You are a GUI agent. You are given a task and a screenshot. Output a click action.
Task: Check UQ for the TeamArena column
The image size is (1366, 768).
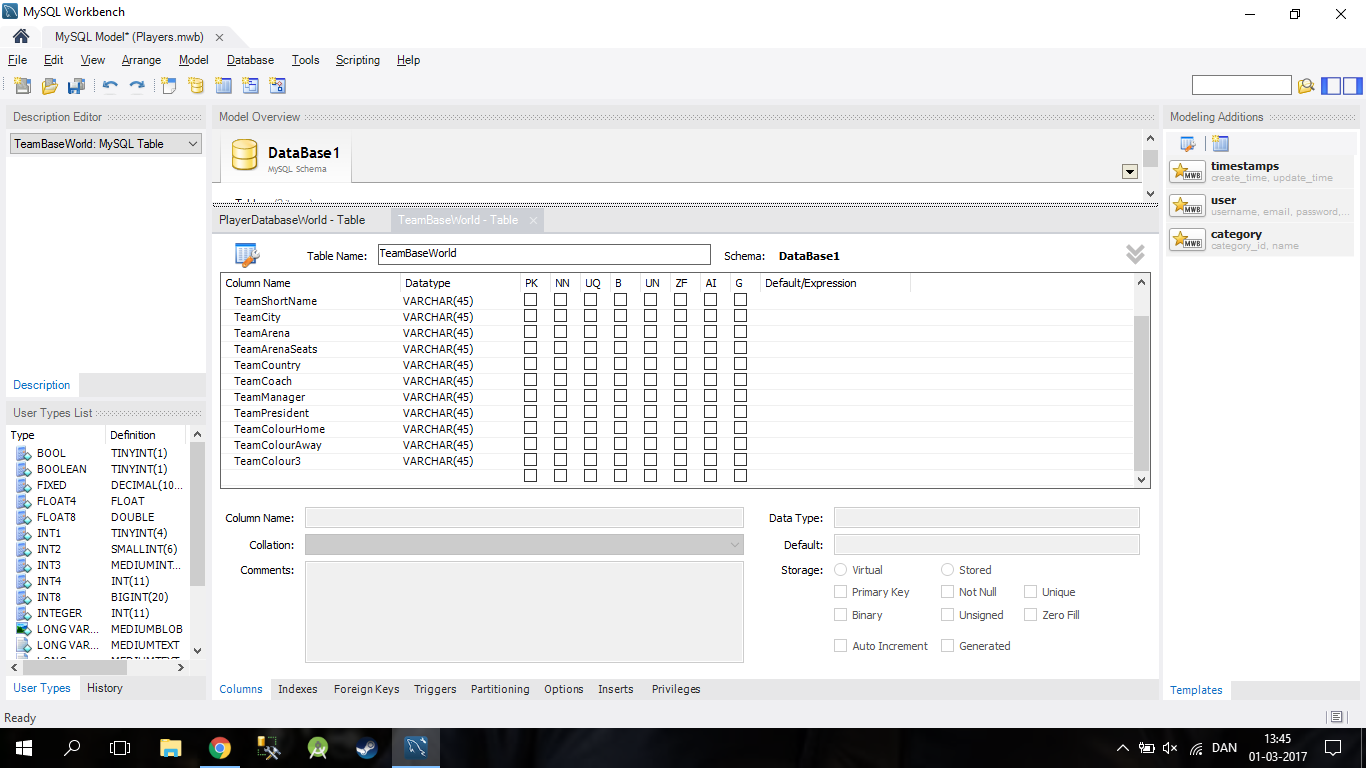(x=591, y=332)
